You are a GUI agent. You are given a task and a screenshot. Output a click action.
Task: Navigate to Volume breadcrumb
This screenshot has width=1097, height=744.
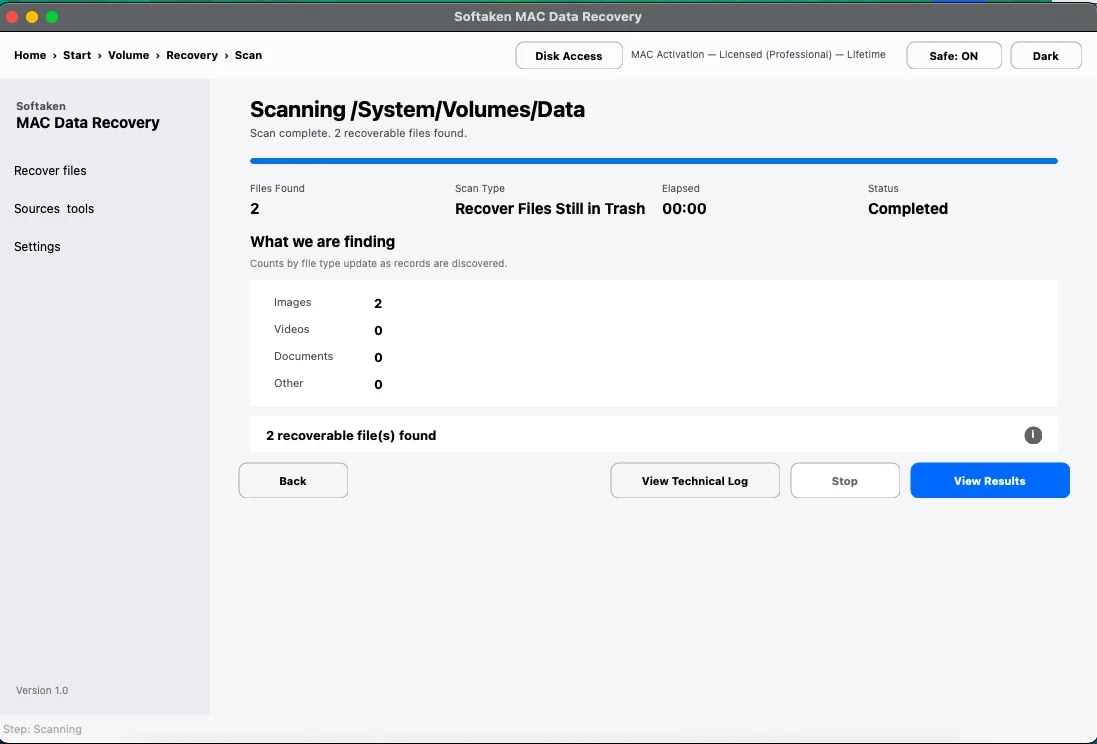[128, 55]
